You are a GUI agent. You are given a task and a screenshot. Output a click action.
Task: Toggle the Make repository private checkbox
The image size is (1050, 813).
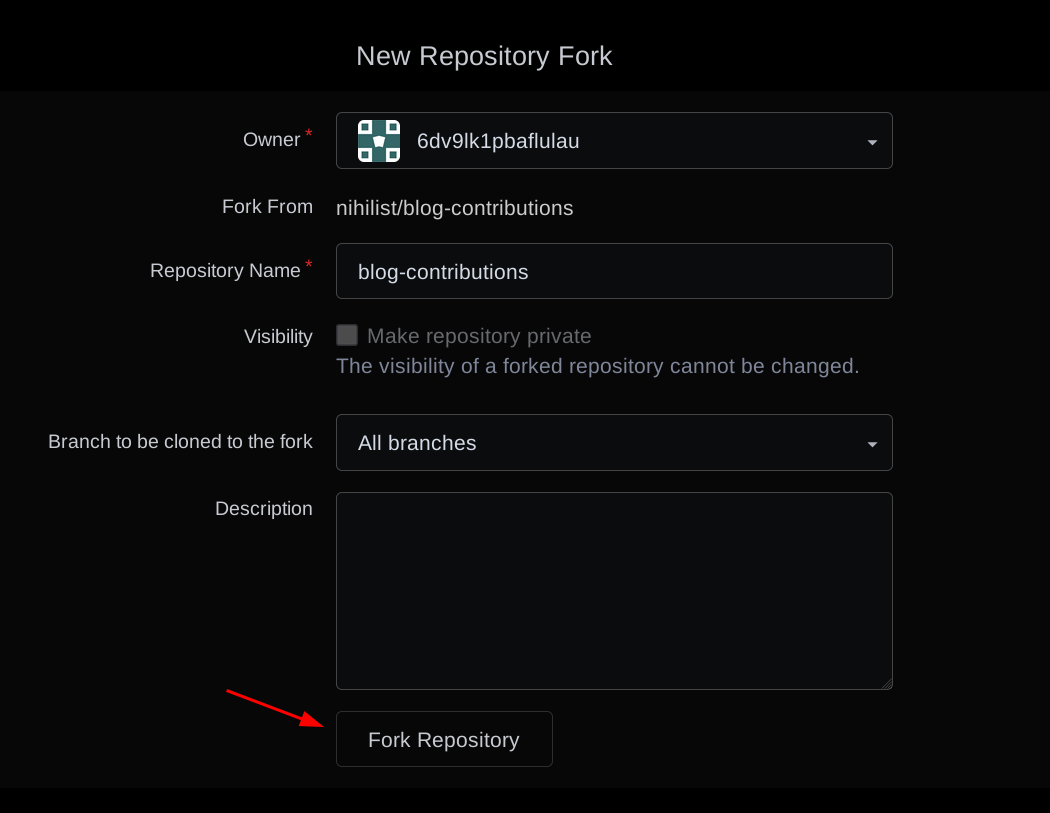point(347,335)
